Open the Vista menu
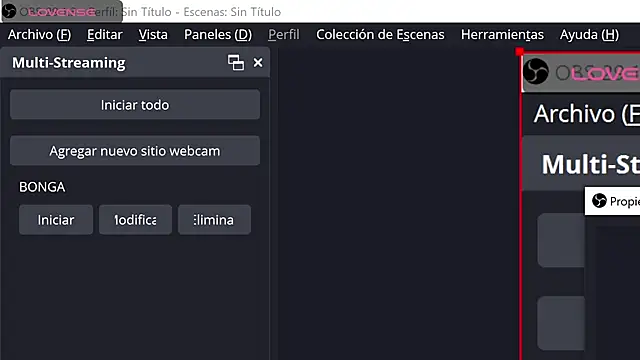 [153, 35]
